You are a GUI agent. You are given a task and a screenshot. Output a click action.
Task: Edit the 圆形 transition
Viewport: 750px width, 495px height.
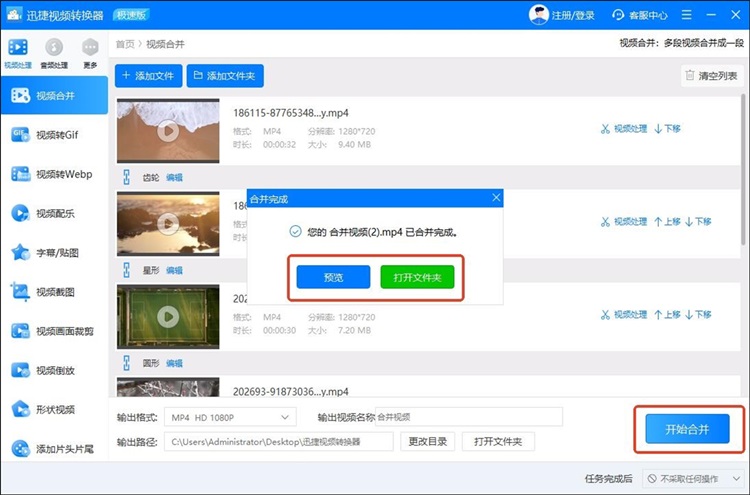174,363
